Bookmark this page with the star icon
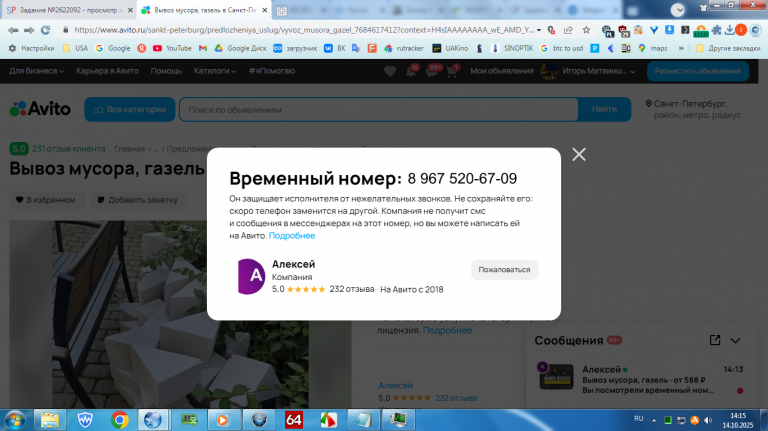Viewport: 768px width, 431px height. [586, 30]
